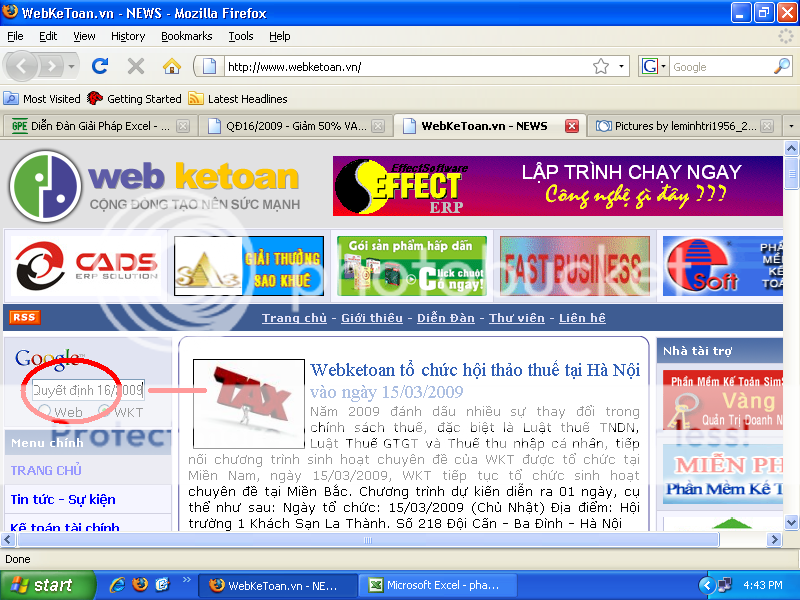Select the Web radio button

point(45,412)
